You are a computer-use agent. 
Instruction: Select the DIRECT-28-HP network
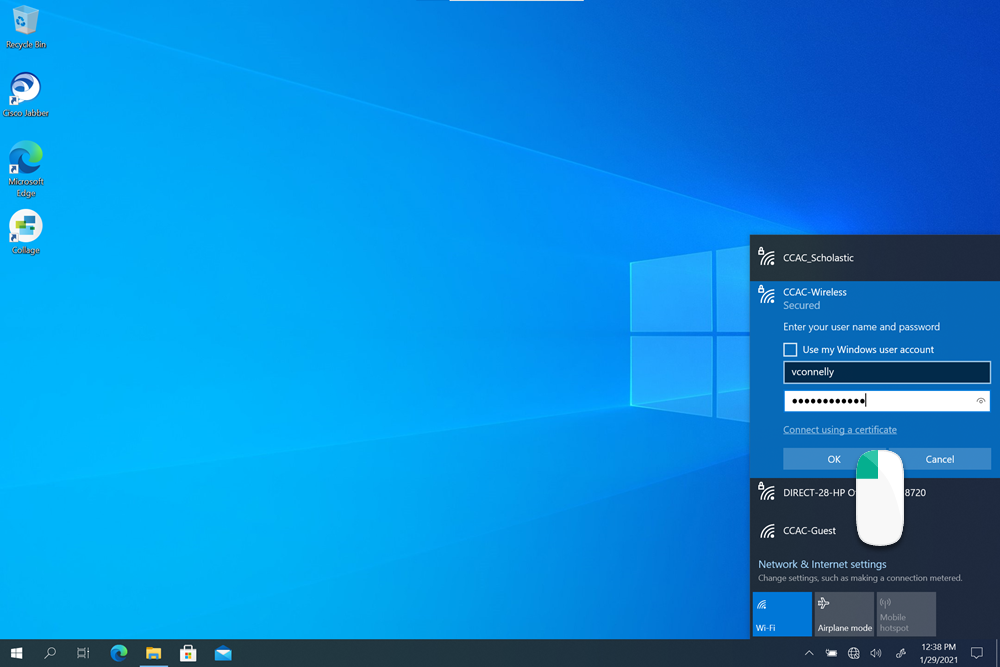pos(875,492)
